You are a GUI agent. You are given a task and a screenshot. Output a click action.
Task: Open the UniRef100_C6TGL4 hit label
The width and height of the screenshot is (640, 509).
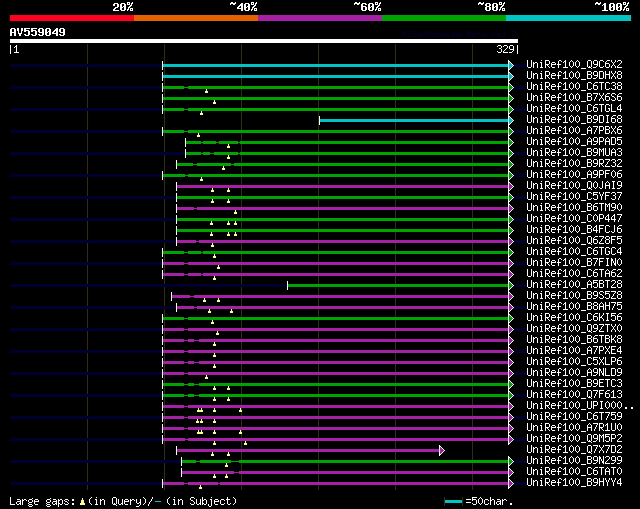[574, 109]
